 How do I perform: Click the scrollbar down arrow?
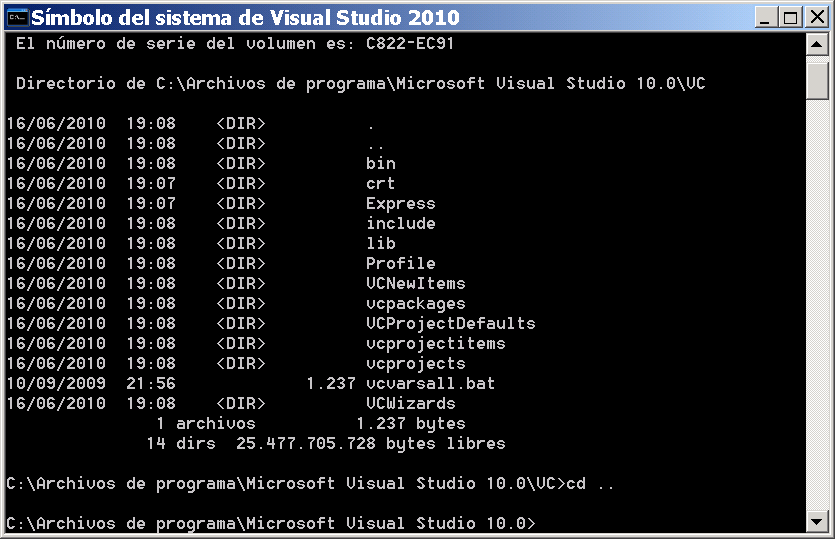coord(817,521)
